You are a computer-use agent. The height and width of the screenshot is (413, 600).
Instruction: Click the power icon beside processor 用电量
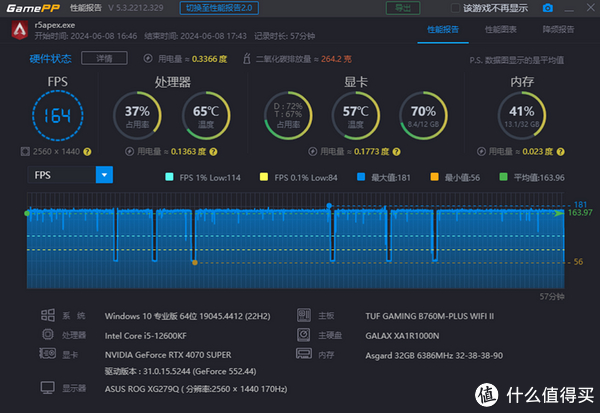[129, 152]
